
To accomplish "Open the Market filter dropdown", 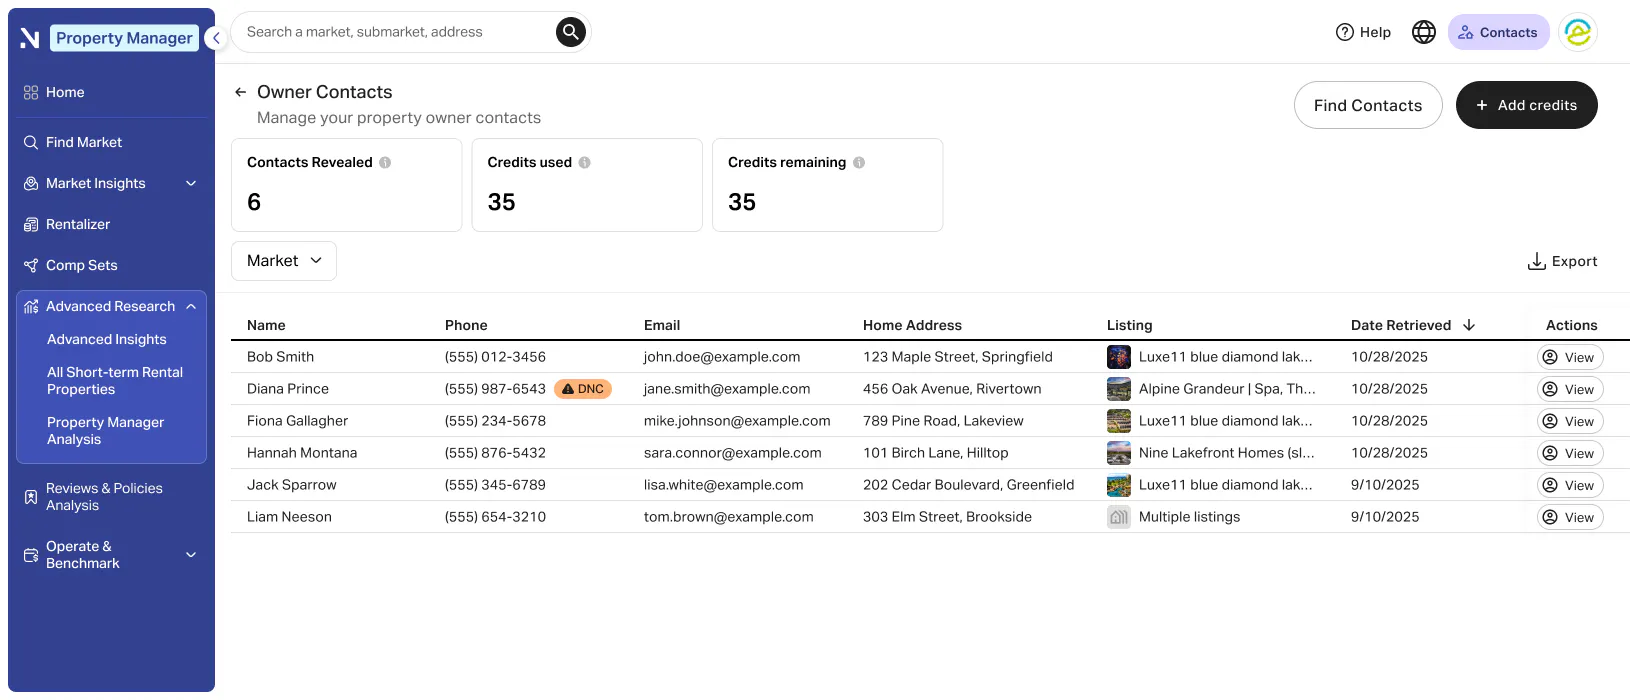I will [284, 261].
